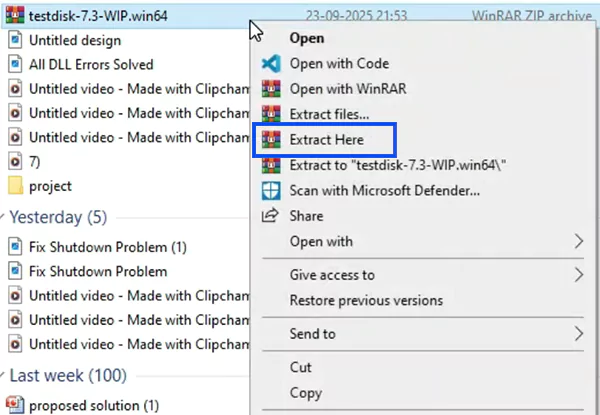Viewport: 600px width, 415px height.
Task: Click the 23-09-2025 21:53 date cell
Action: [356, 16]
